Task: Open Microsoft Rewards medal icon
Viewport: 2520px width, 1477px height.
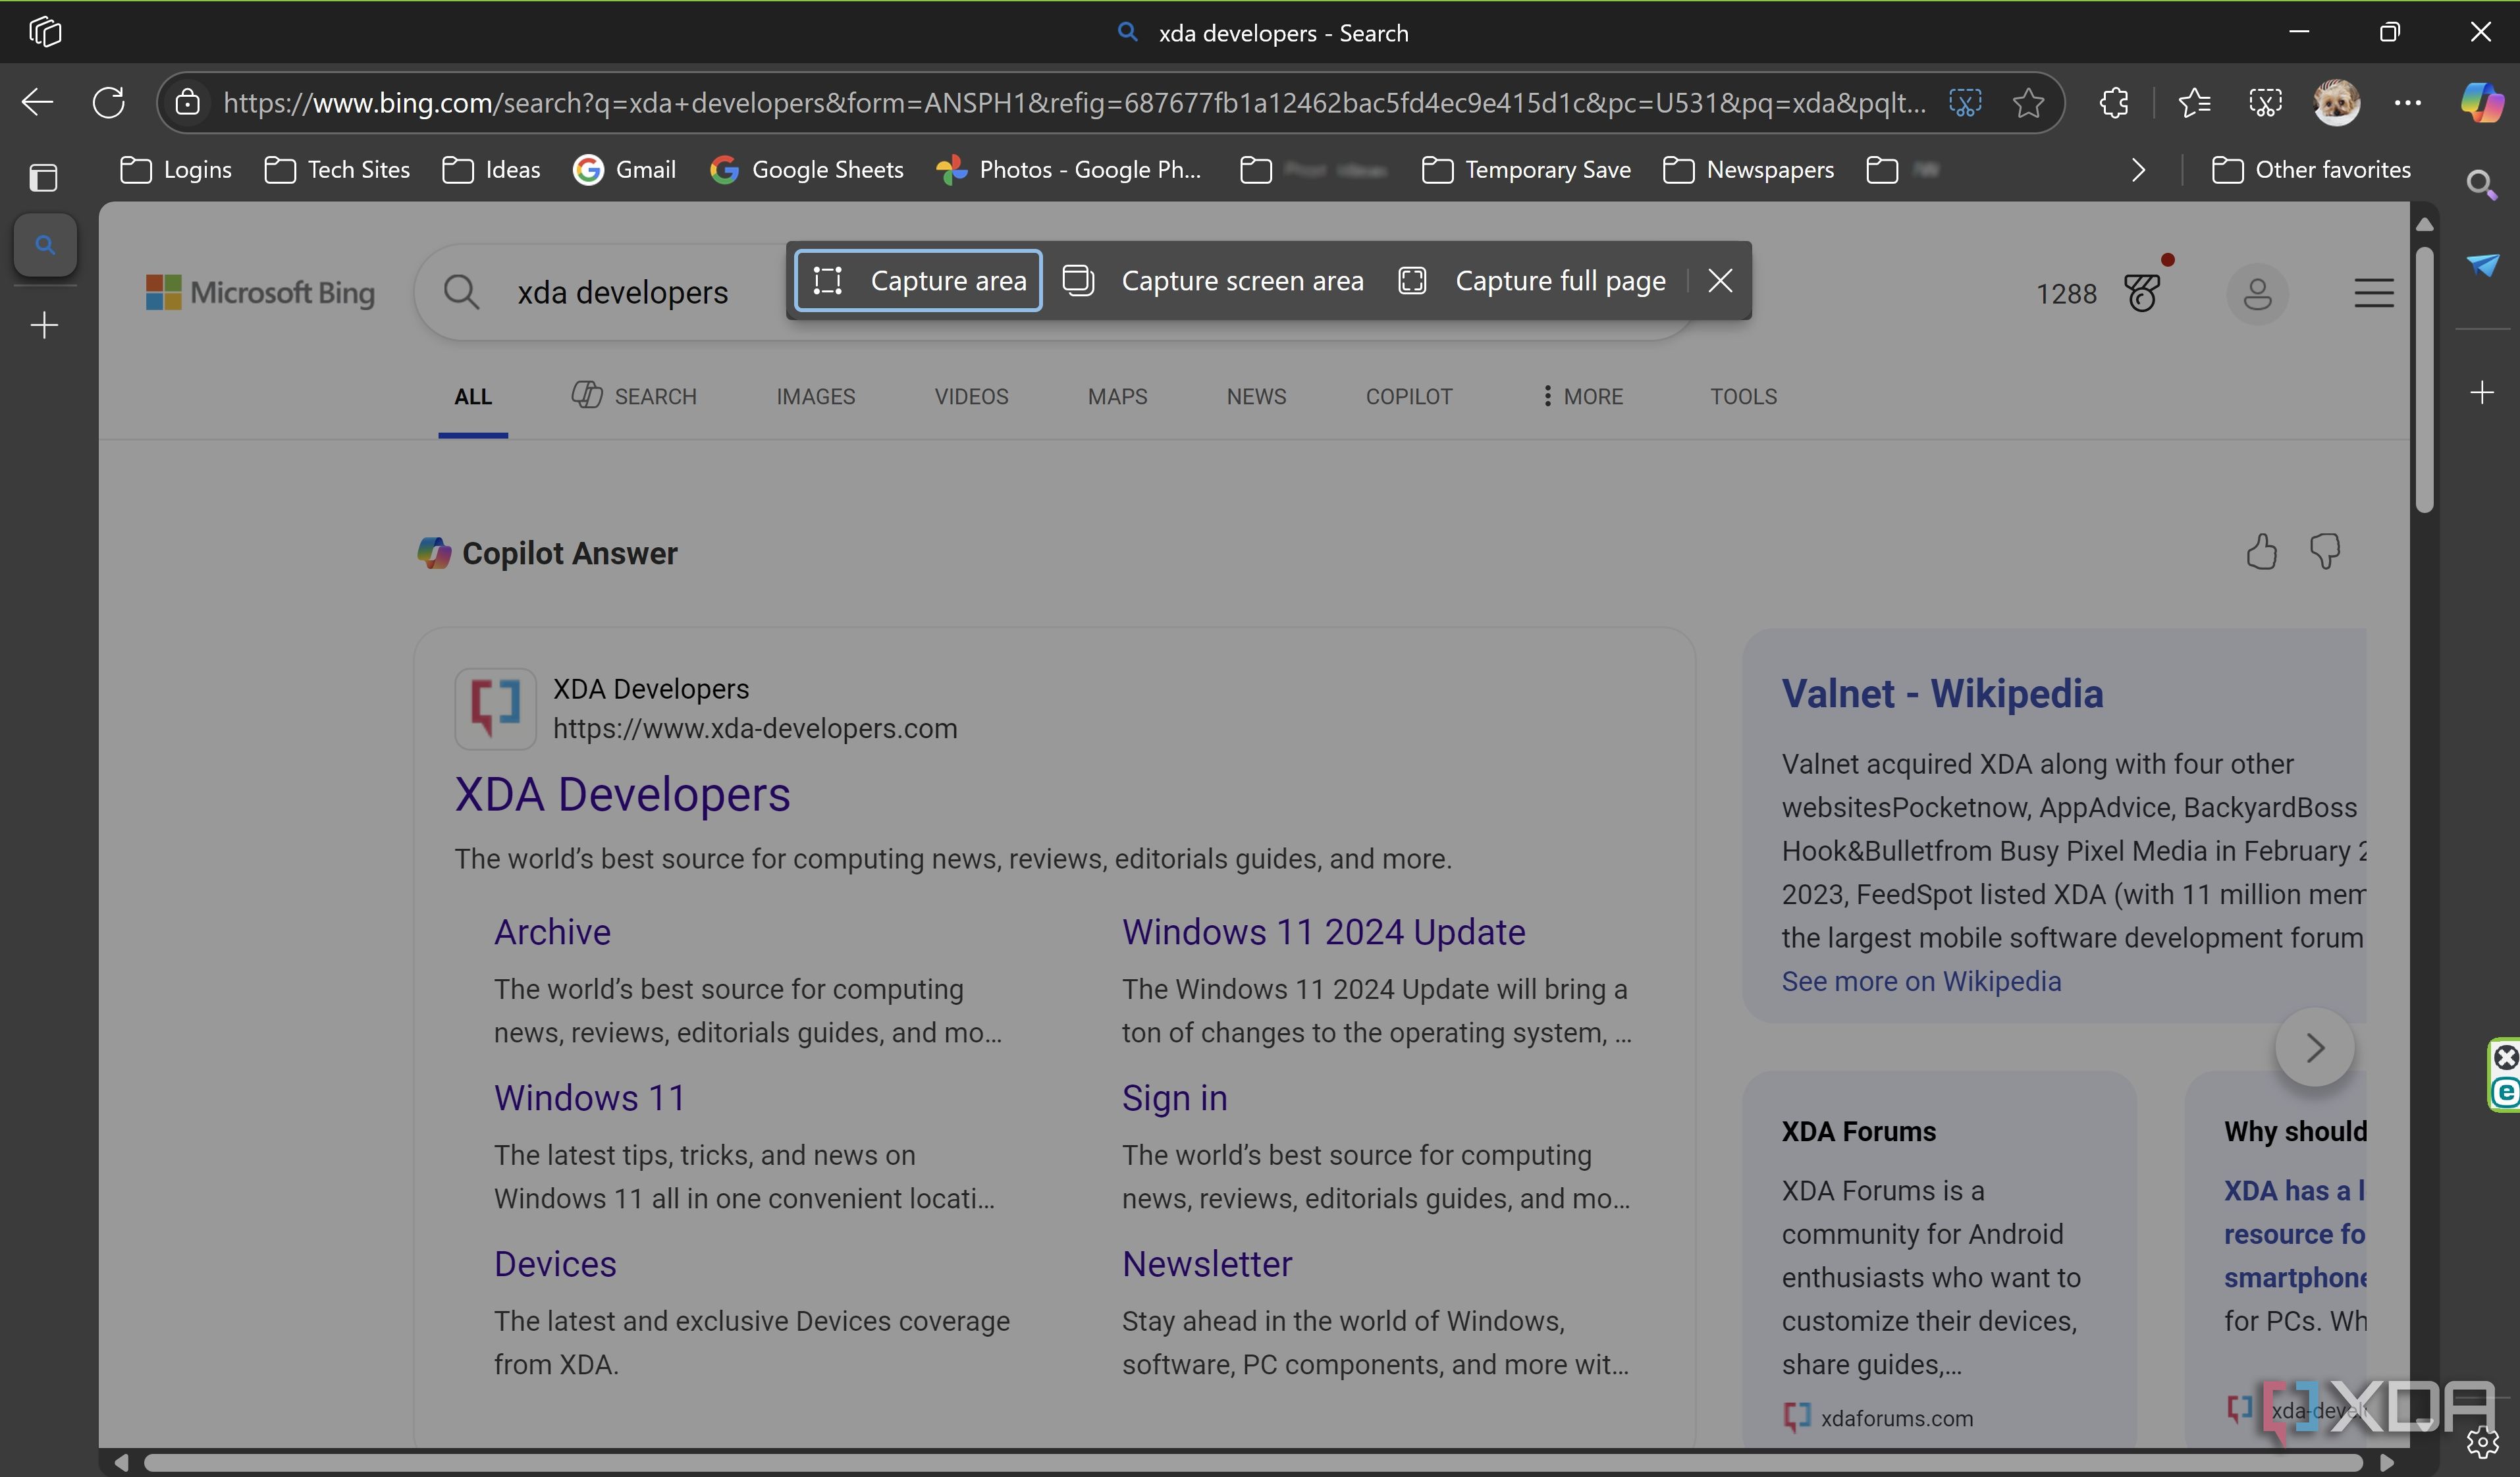Action: (x=2143, y=292)
